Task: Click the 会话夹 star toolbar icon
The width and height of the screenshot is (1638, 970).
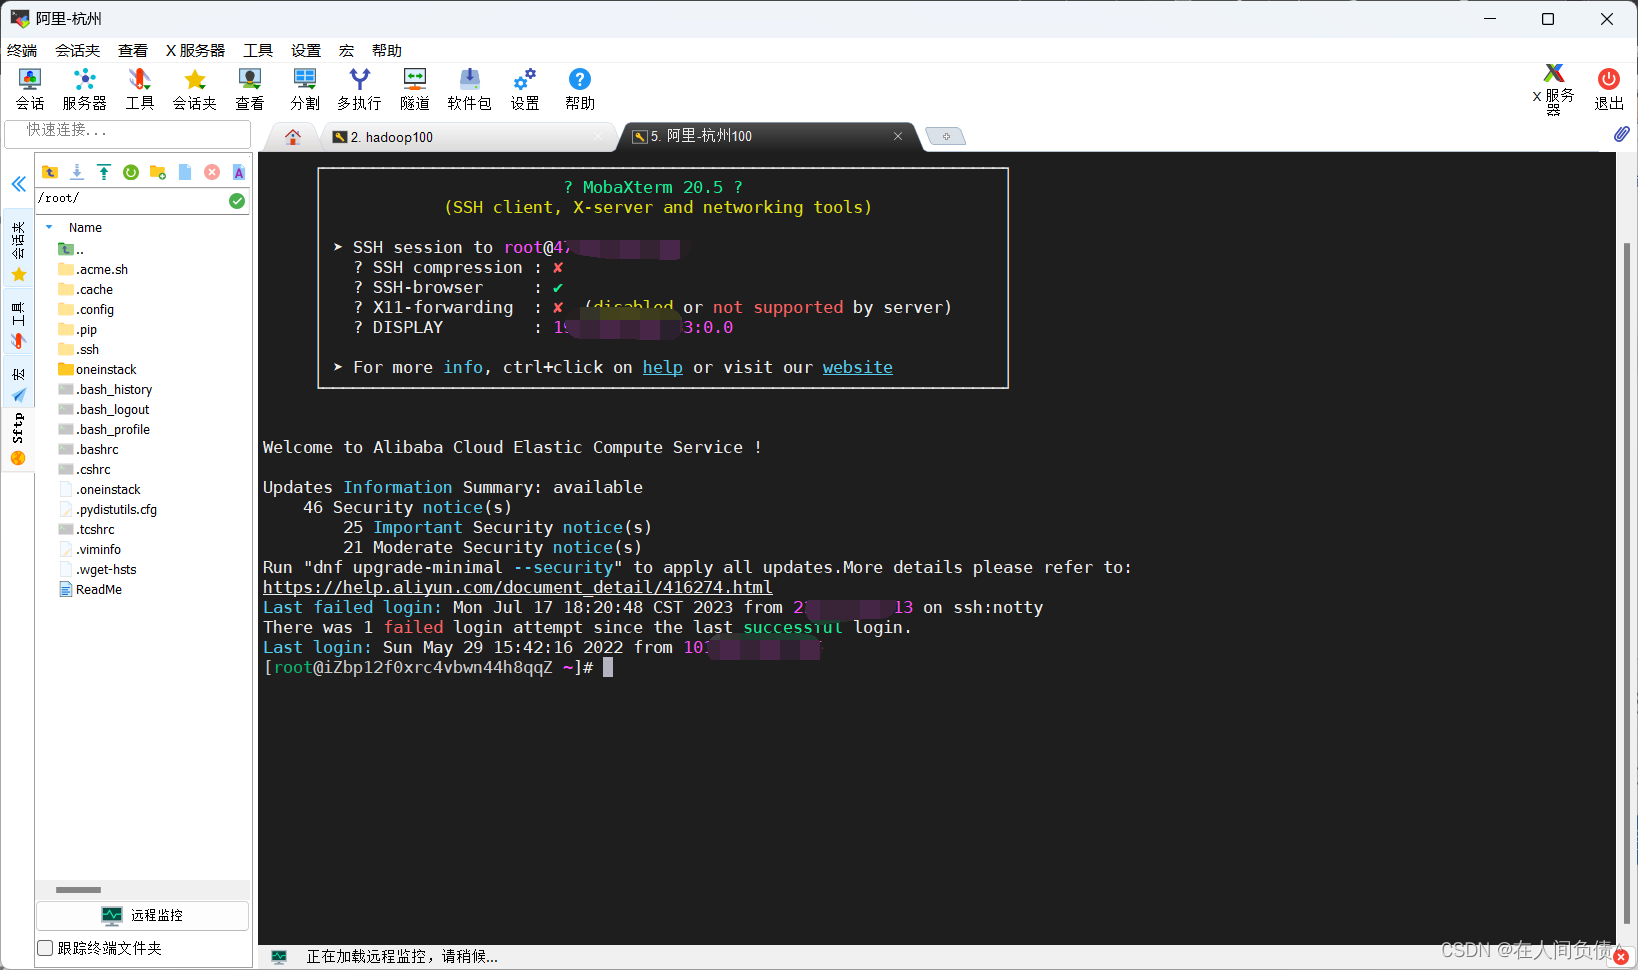Action: click(195, 89)
